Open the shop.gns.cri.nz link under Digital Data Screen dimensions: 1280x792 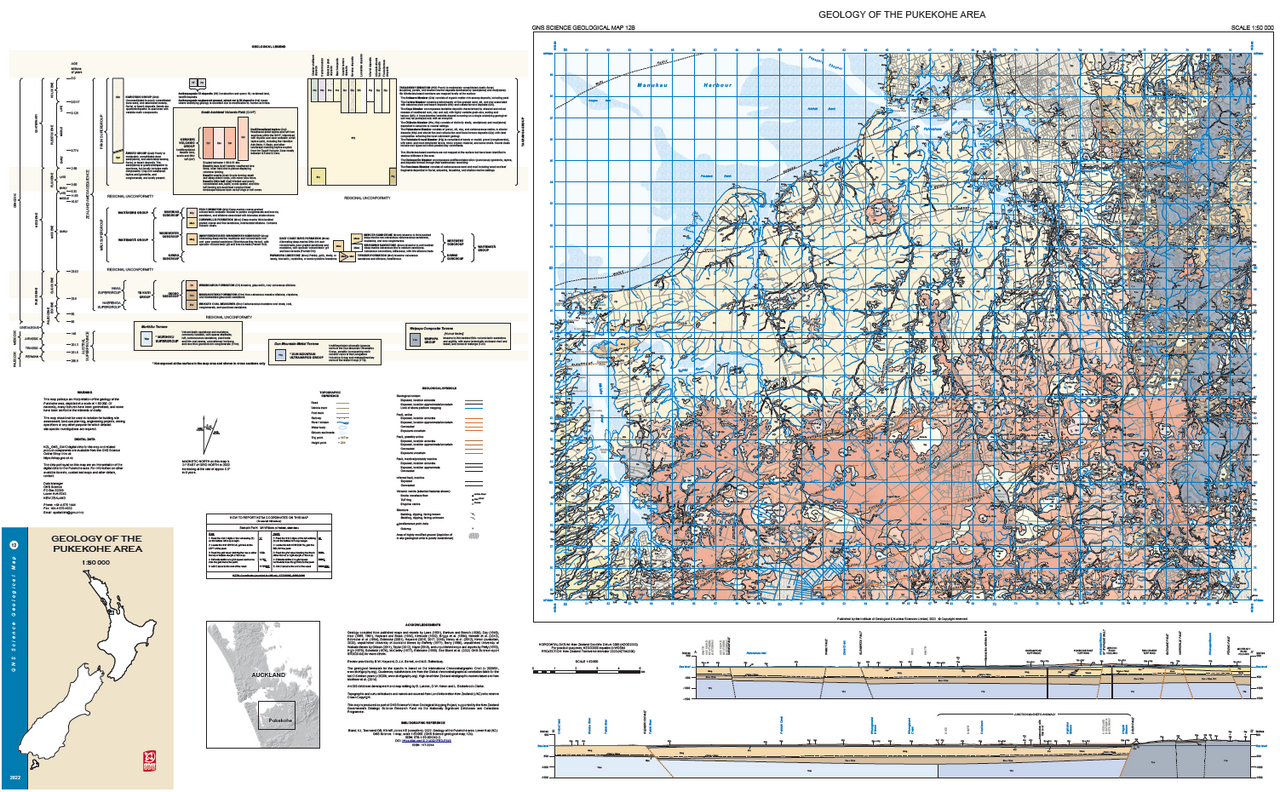pos(58,457)
